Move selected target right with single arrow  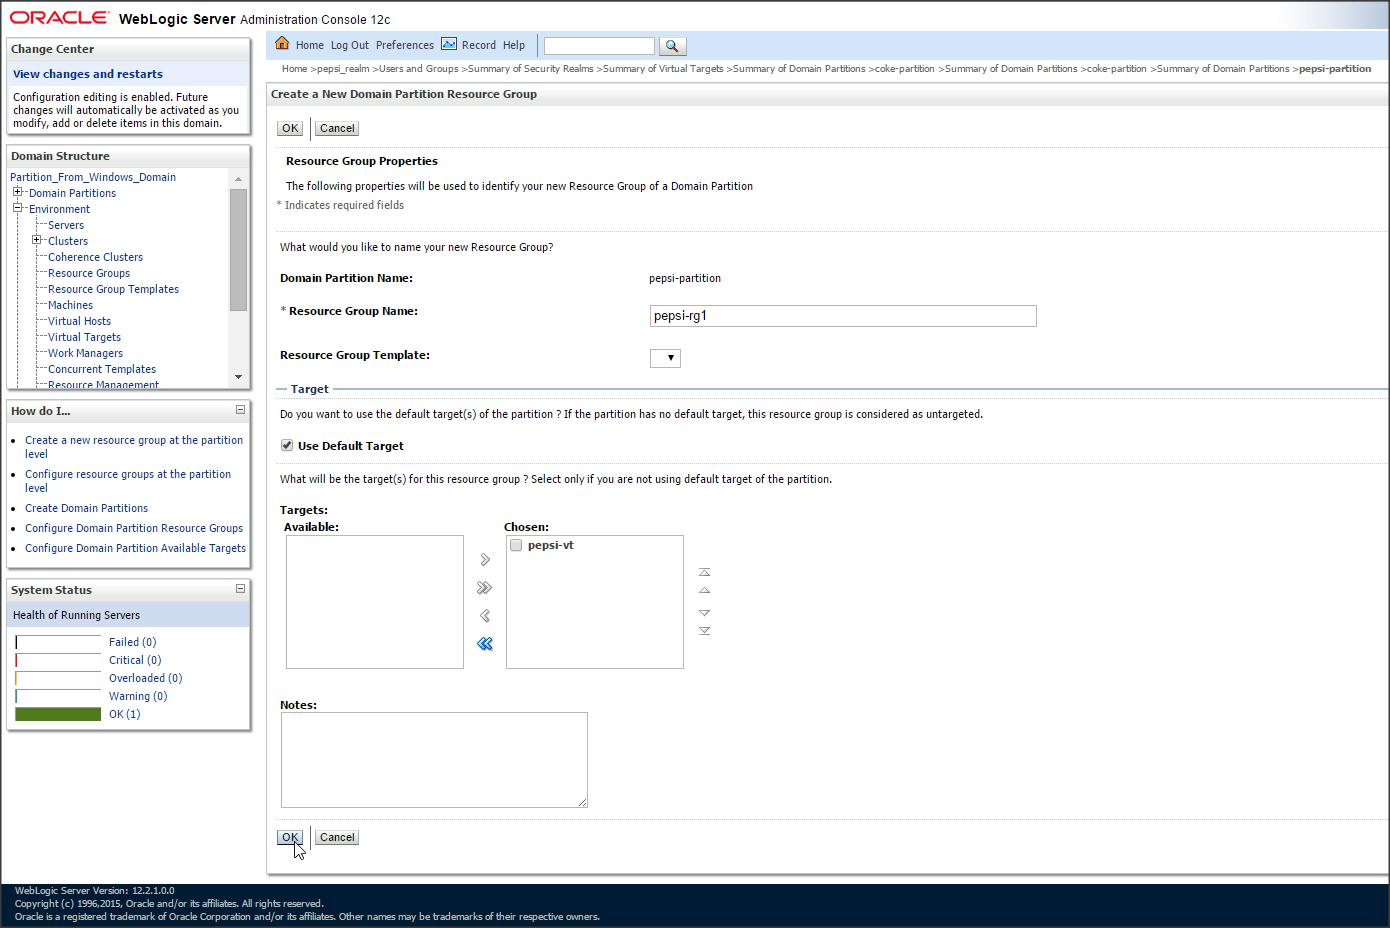pos(485,560)
